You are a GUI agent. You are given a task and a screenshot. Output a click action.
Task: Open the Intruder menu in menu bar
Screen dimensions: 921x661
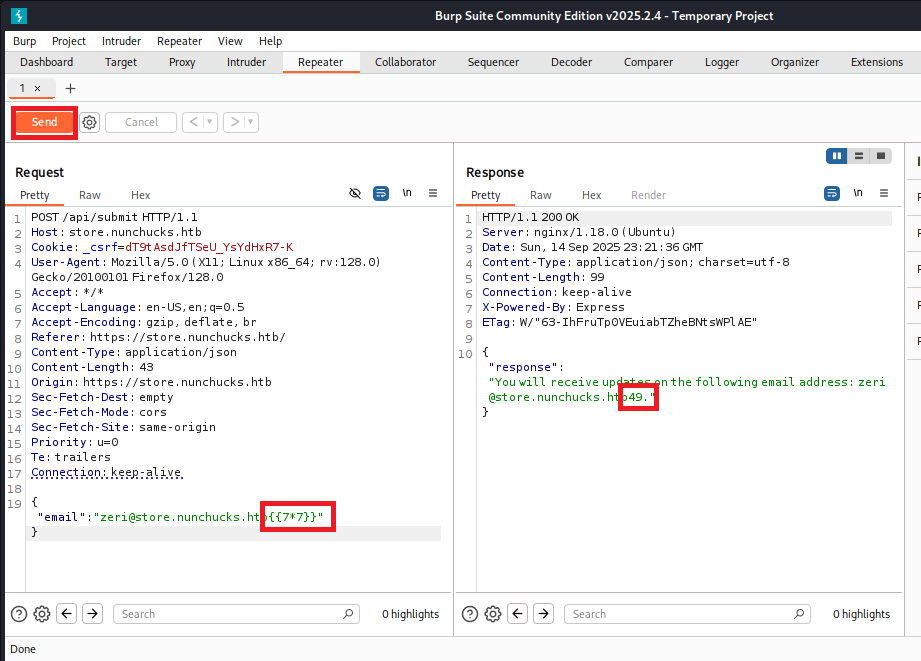121,41
